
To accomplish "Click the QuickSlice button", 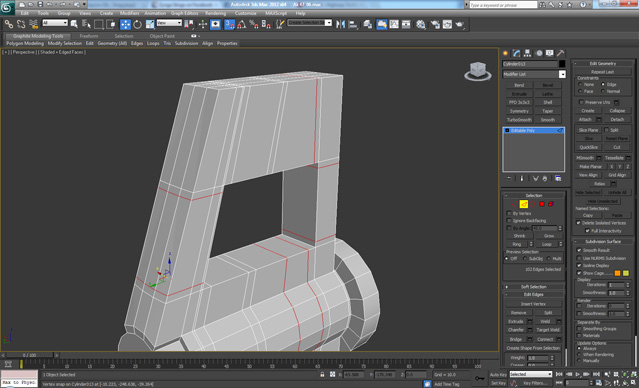I will (x=588, y=147).
